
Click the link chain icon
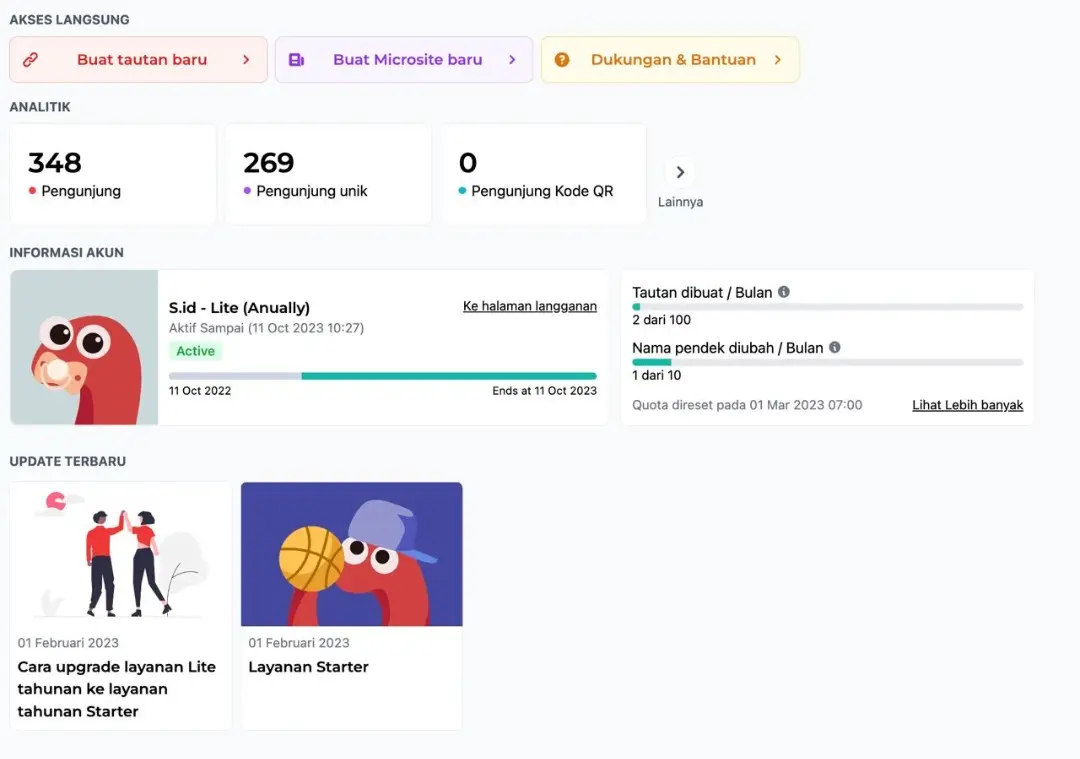[x=31, y=60]
